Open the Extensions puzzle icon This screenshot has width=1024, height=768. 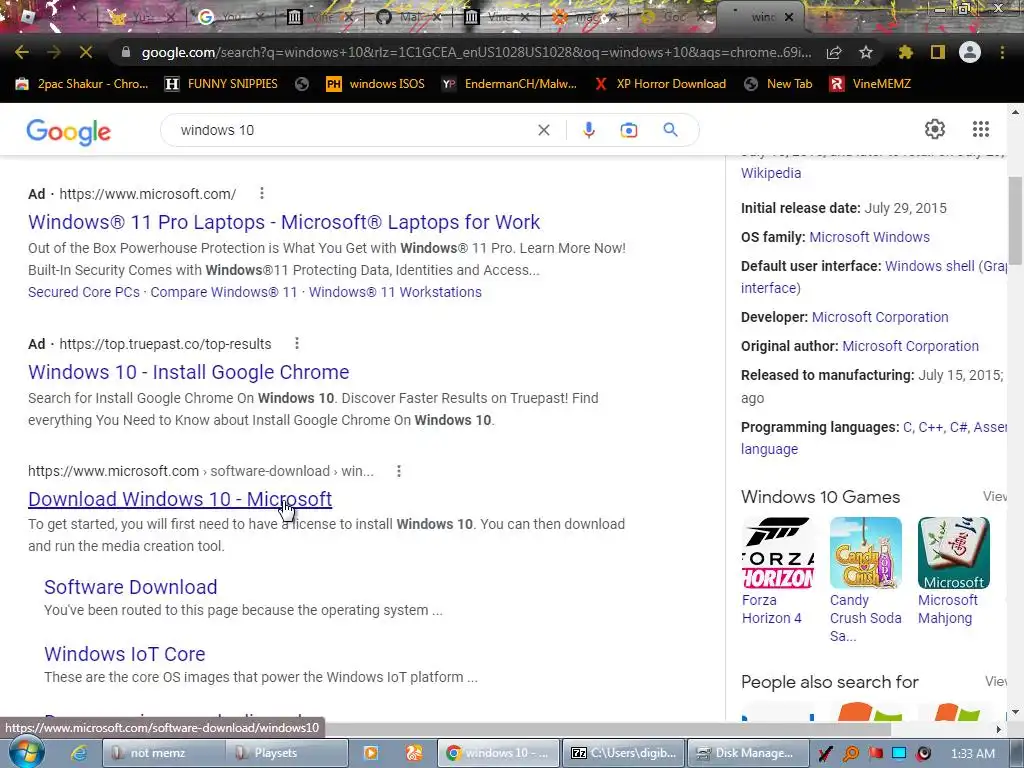tap(905, 52)
